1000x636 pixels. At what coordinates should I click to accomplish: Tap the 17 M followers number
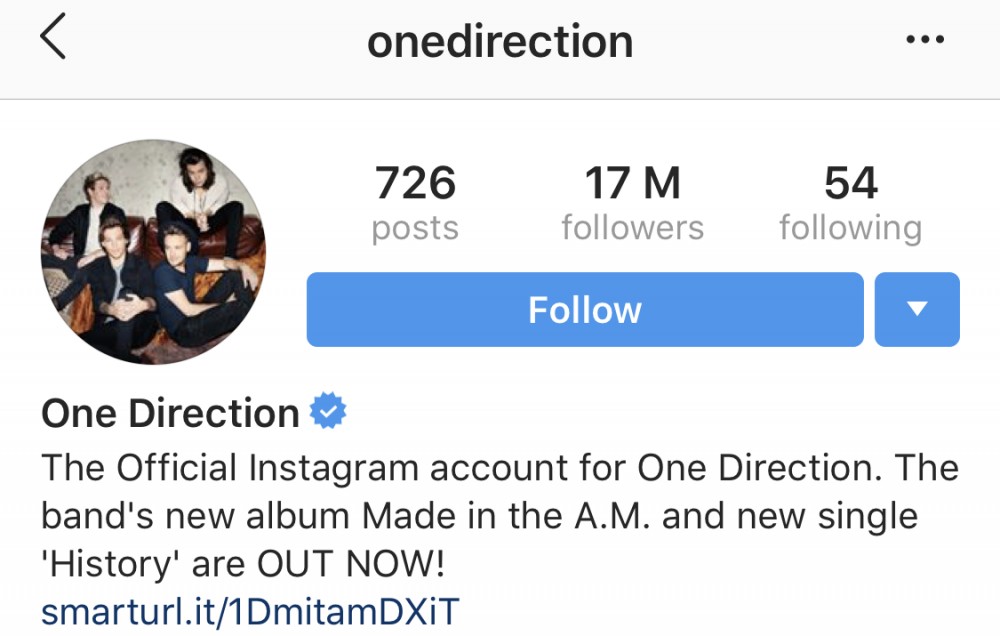632,184
